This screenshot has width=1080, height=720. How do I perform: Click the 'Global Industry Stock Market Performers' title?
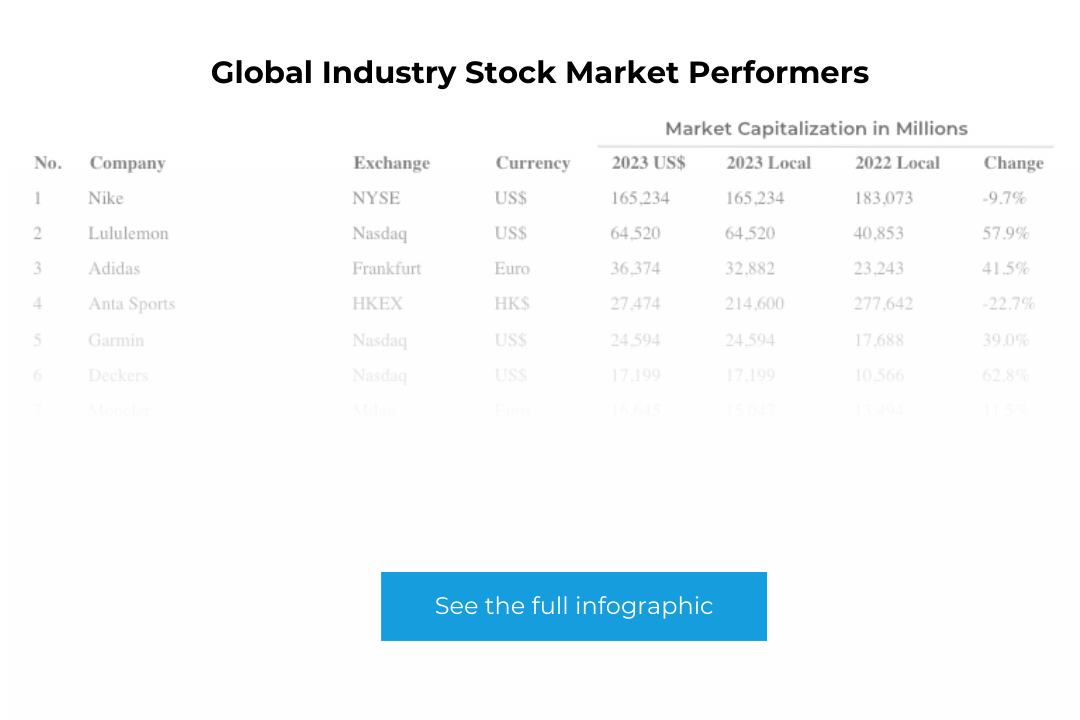(x=539, y=72)
